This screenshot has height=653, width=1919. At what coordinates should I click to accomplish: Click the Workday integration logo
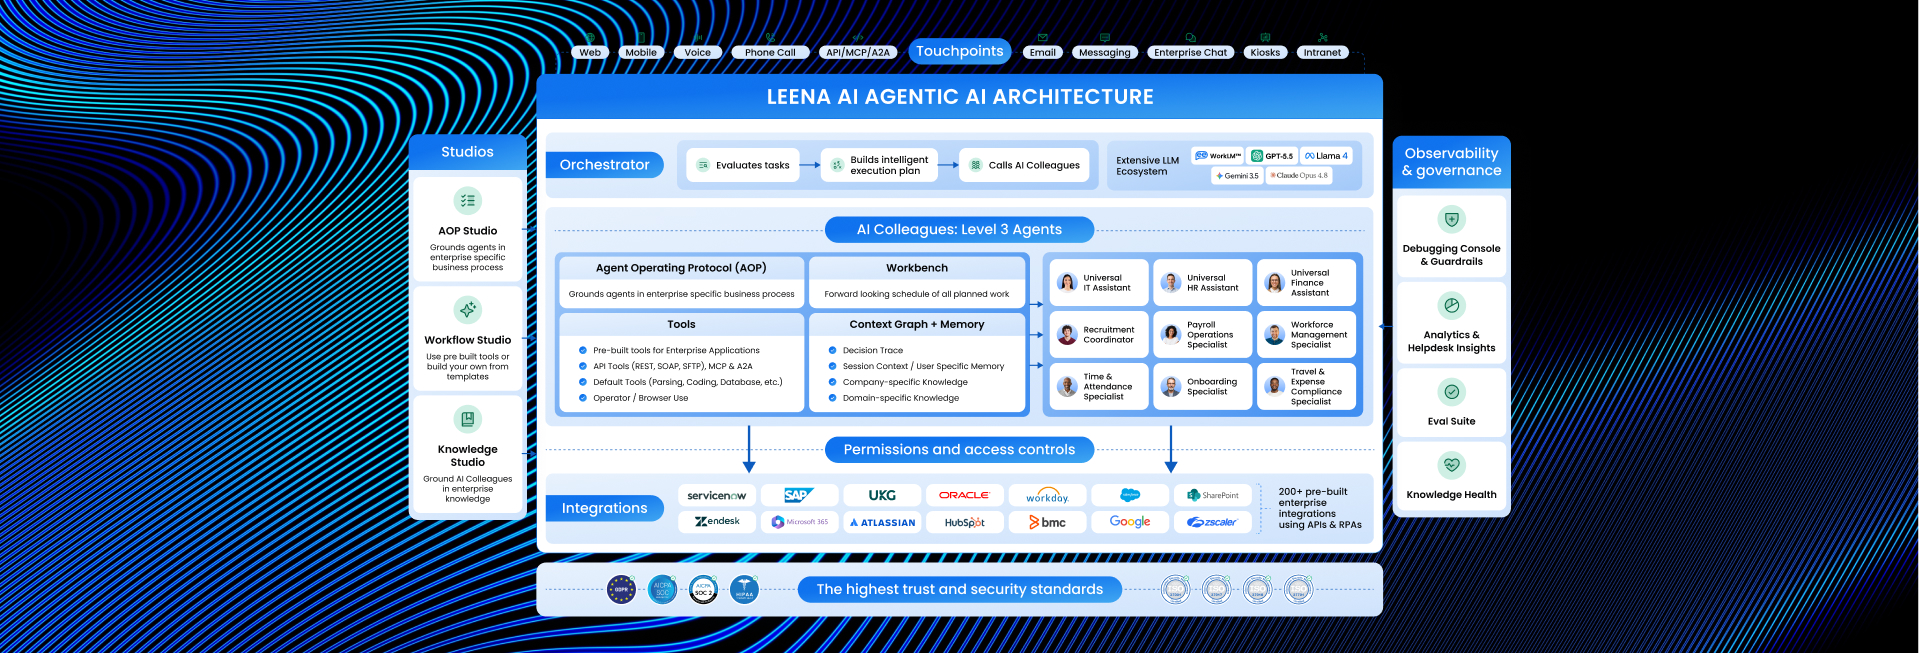(1047, 495)
